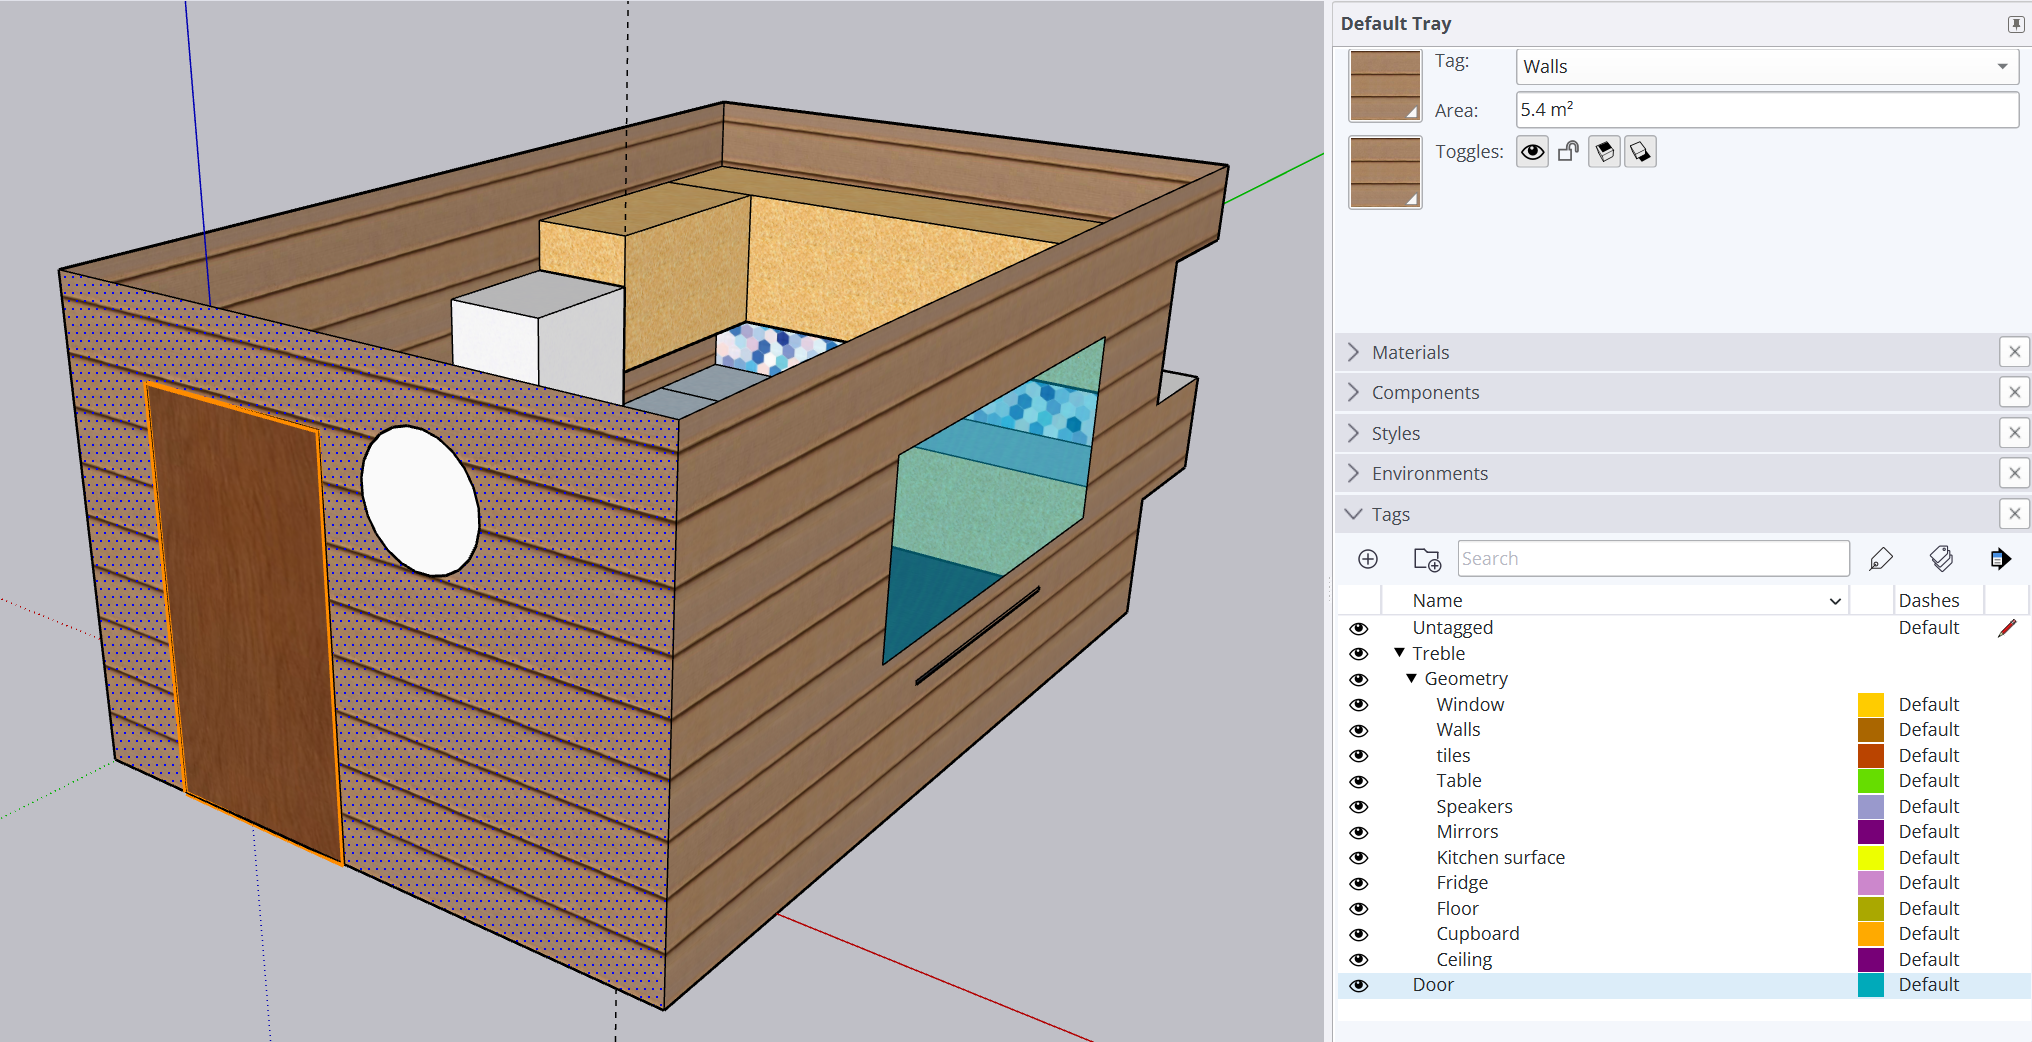Click the Window tag yellow color swatch
Screen dimensions: 2032x1042
click(1871, 705)
